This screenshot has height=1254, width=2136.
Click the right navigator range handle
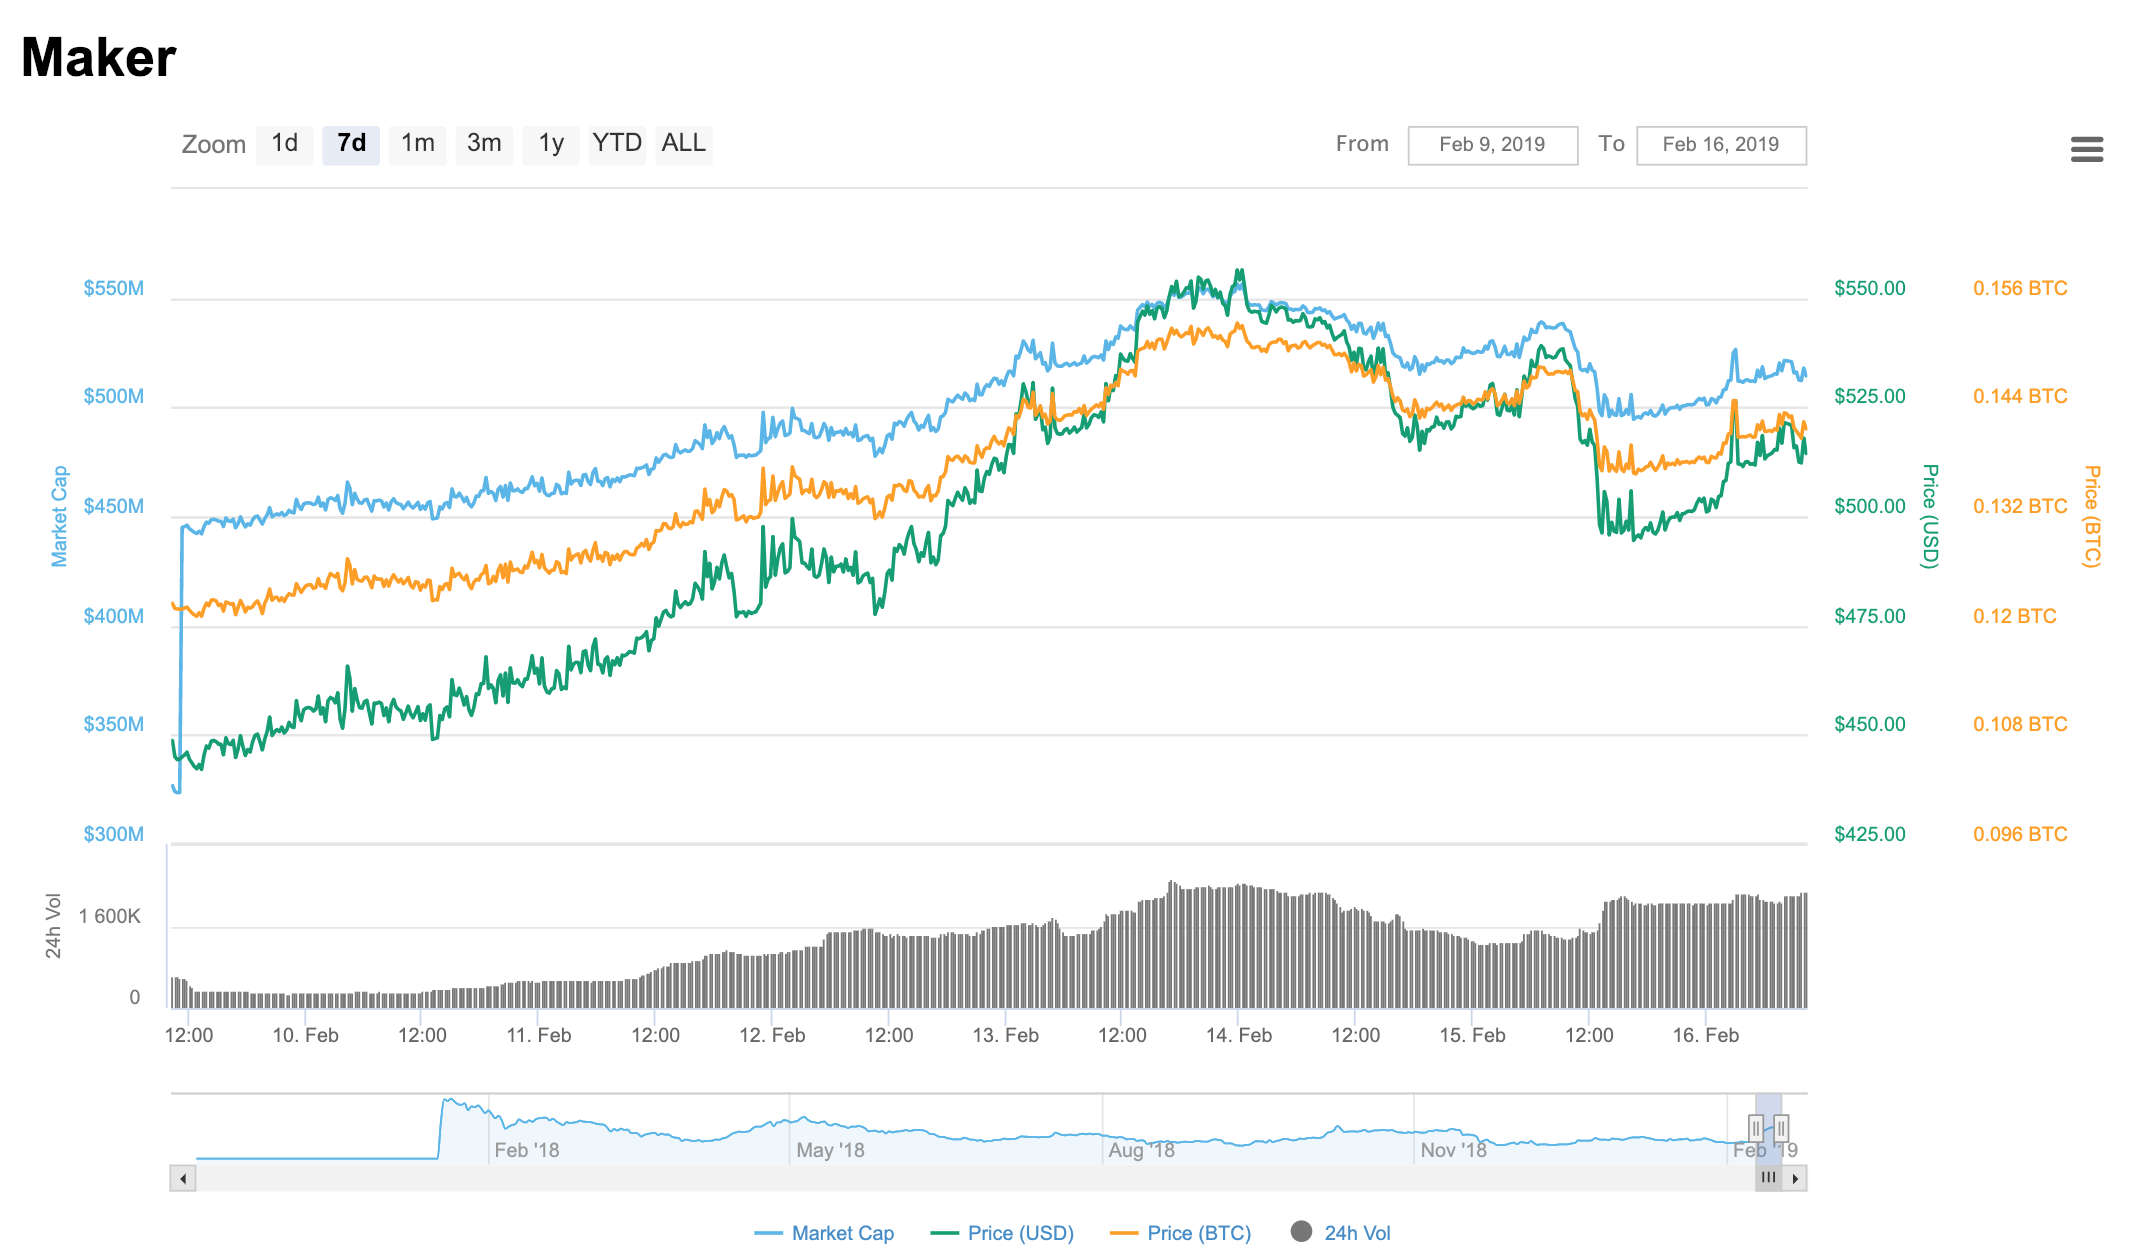coord(1781,1129)
